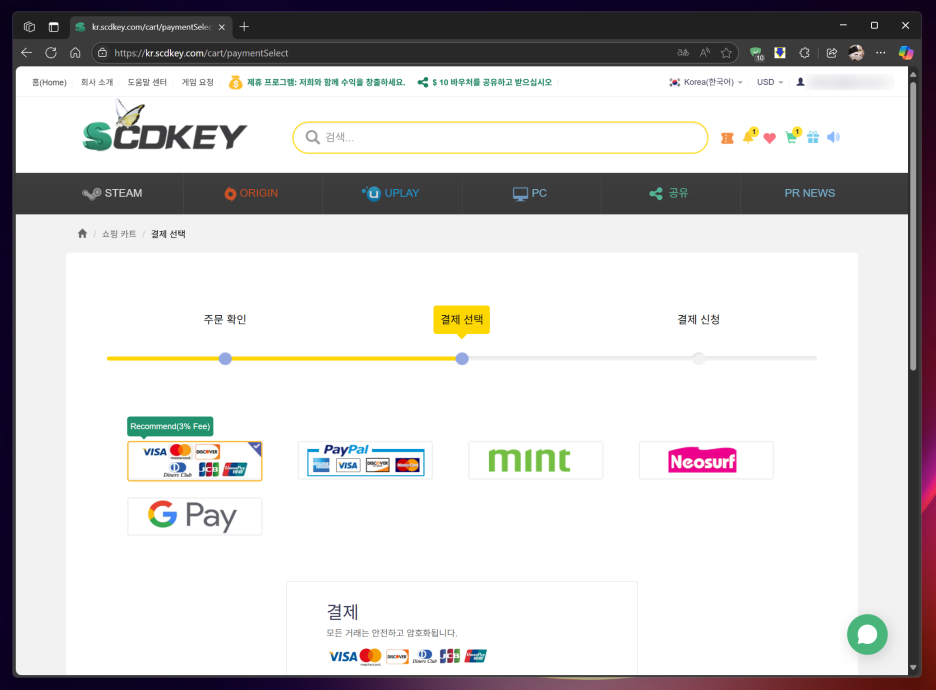This screenshot has width=936, height=690.
Task: Open the UPLAY category menu
Action: pos(391,193)
